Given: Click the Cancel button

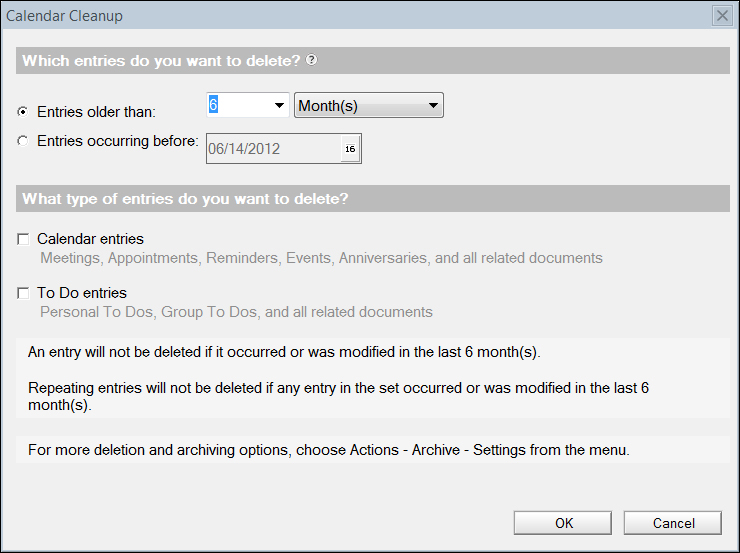Looking at the screenshot, I should [673, 523].
